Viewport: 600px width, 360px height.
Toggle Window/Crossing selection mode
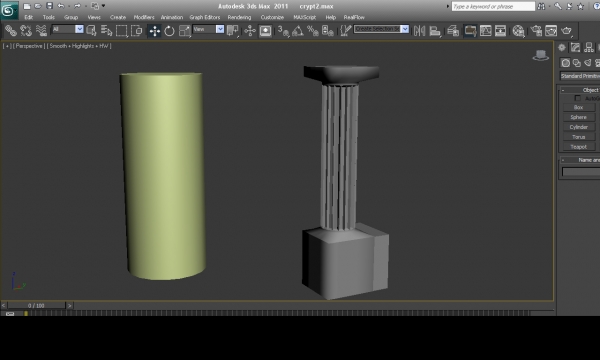(137, 30)
